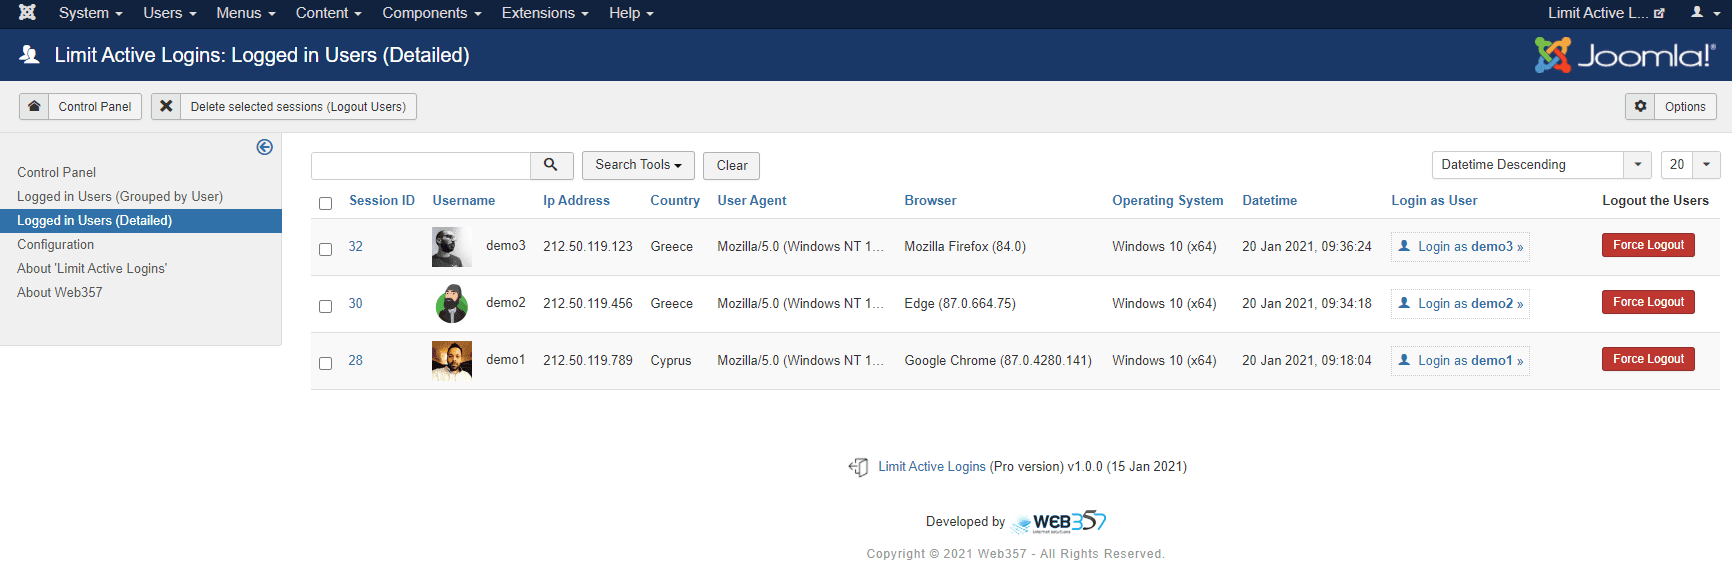Sort by Country column header
The height and width of the screenshot is (585, 1732).
pyautogui.click(x=675, y=200)
